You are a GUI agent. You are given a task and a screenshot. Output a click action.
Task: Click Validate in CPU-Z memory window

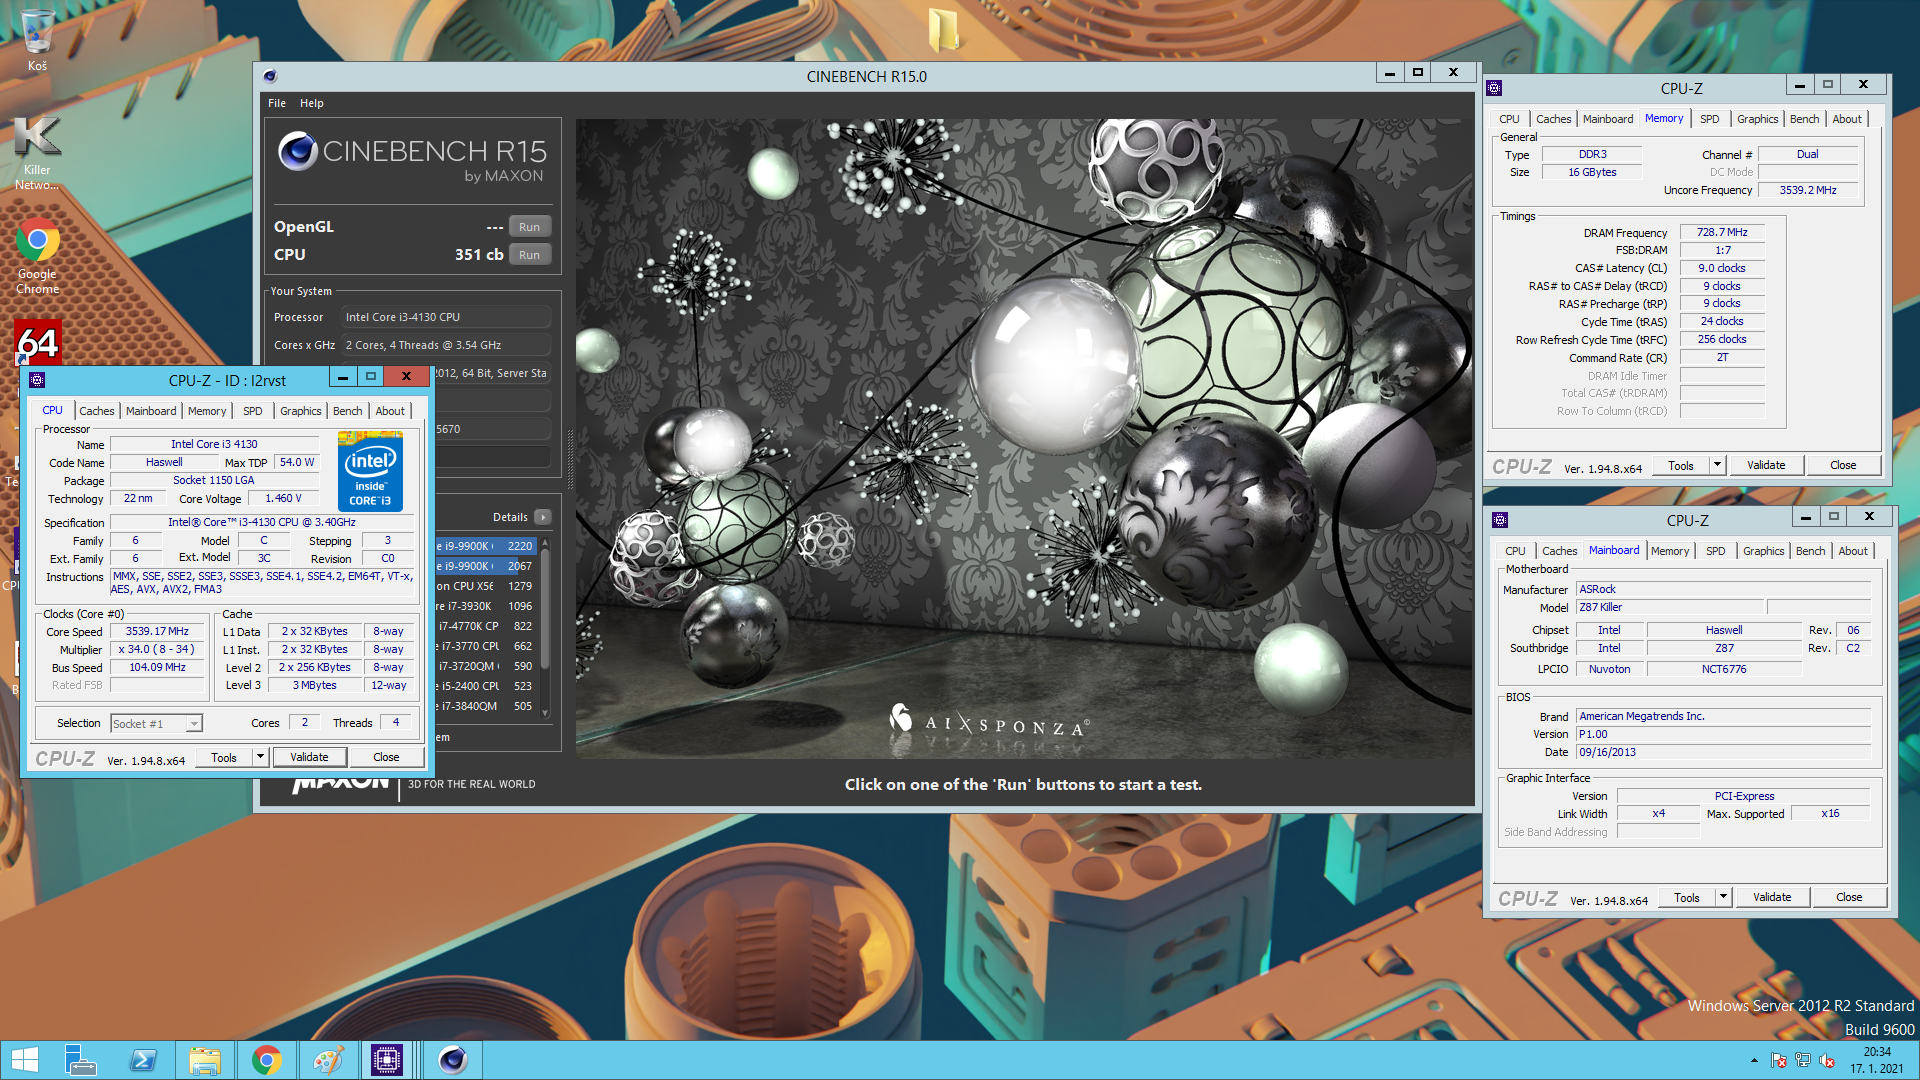[1766, 465]
